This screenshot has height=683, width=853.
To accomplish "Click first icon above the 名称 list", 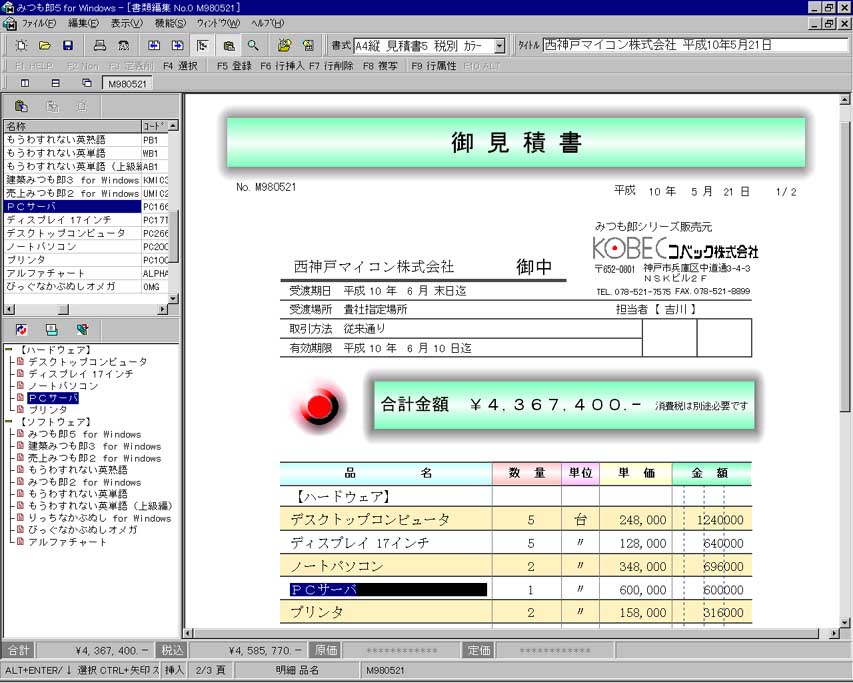I will tap(22, 105).
